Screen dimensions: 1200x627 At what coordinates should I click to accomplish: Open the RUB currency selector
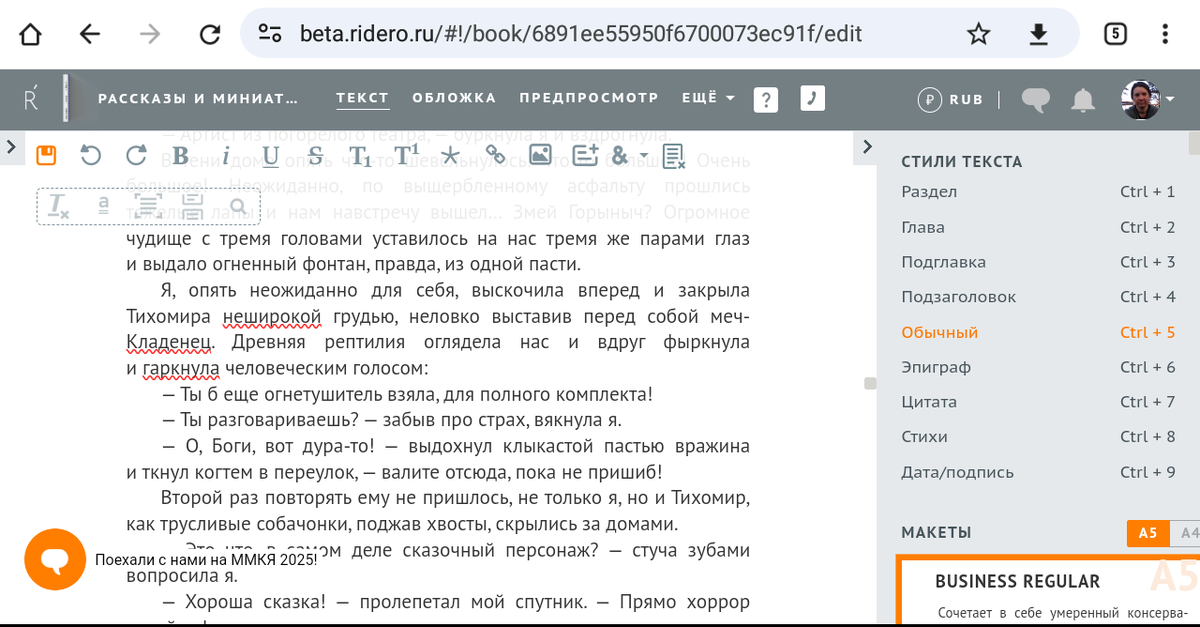[x=950, y=99]
